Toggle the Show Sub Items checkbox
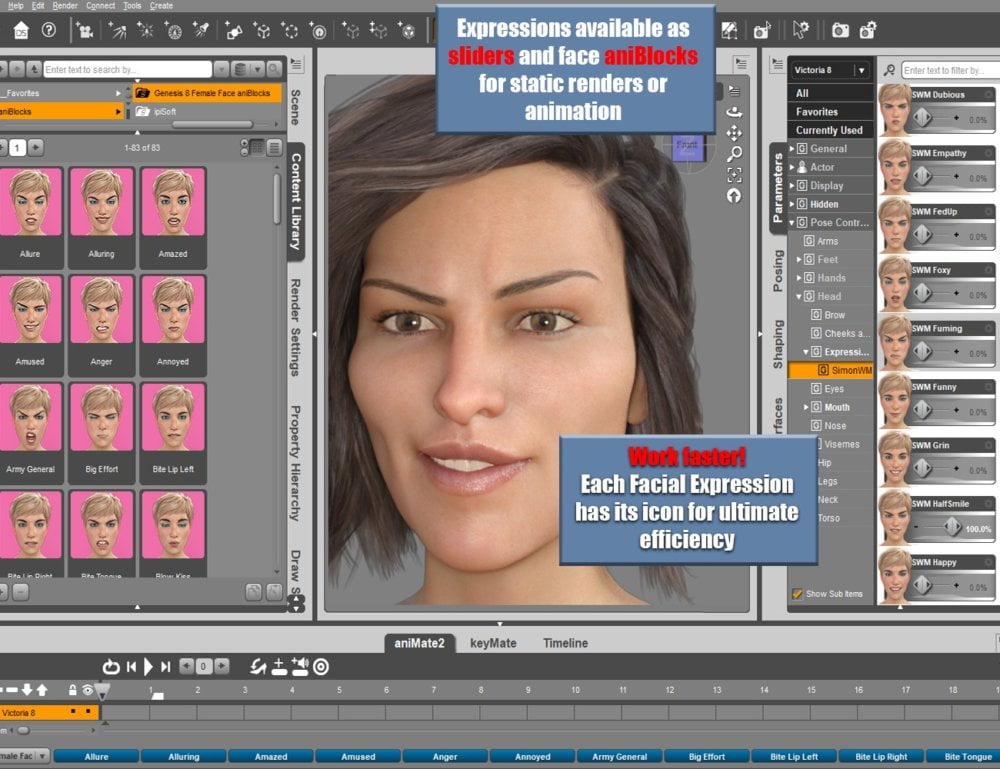The image size is (1000, 769). 797,592
